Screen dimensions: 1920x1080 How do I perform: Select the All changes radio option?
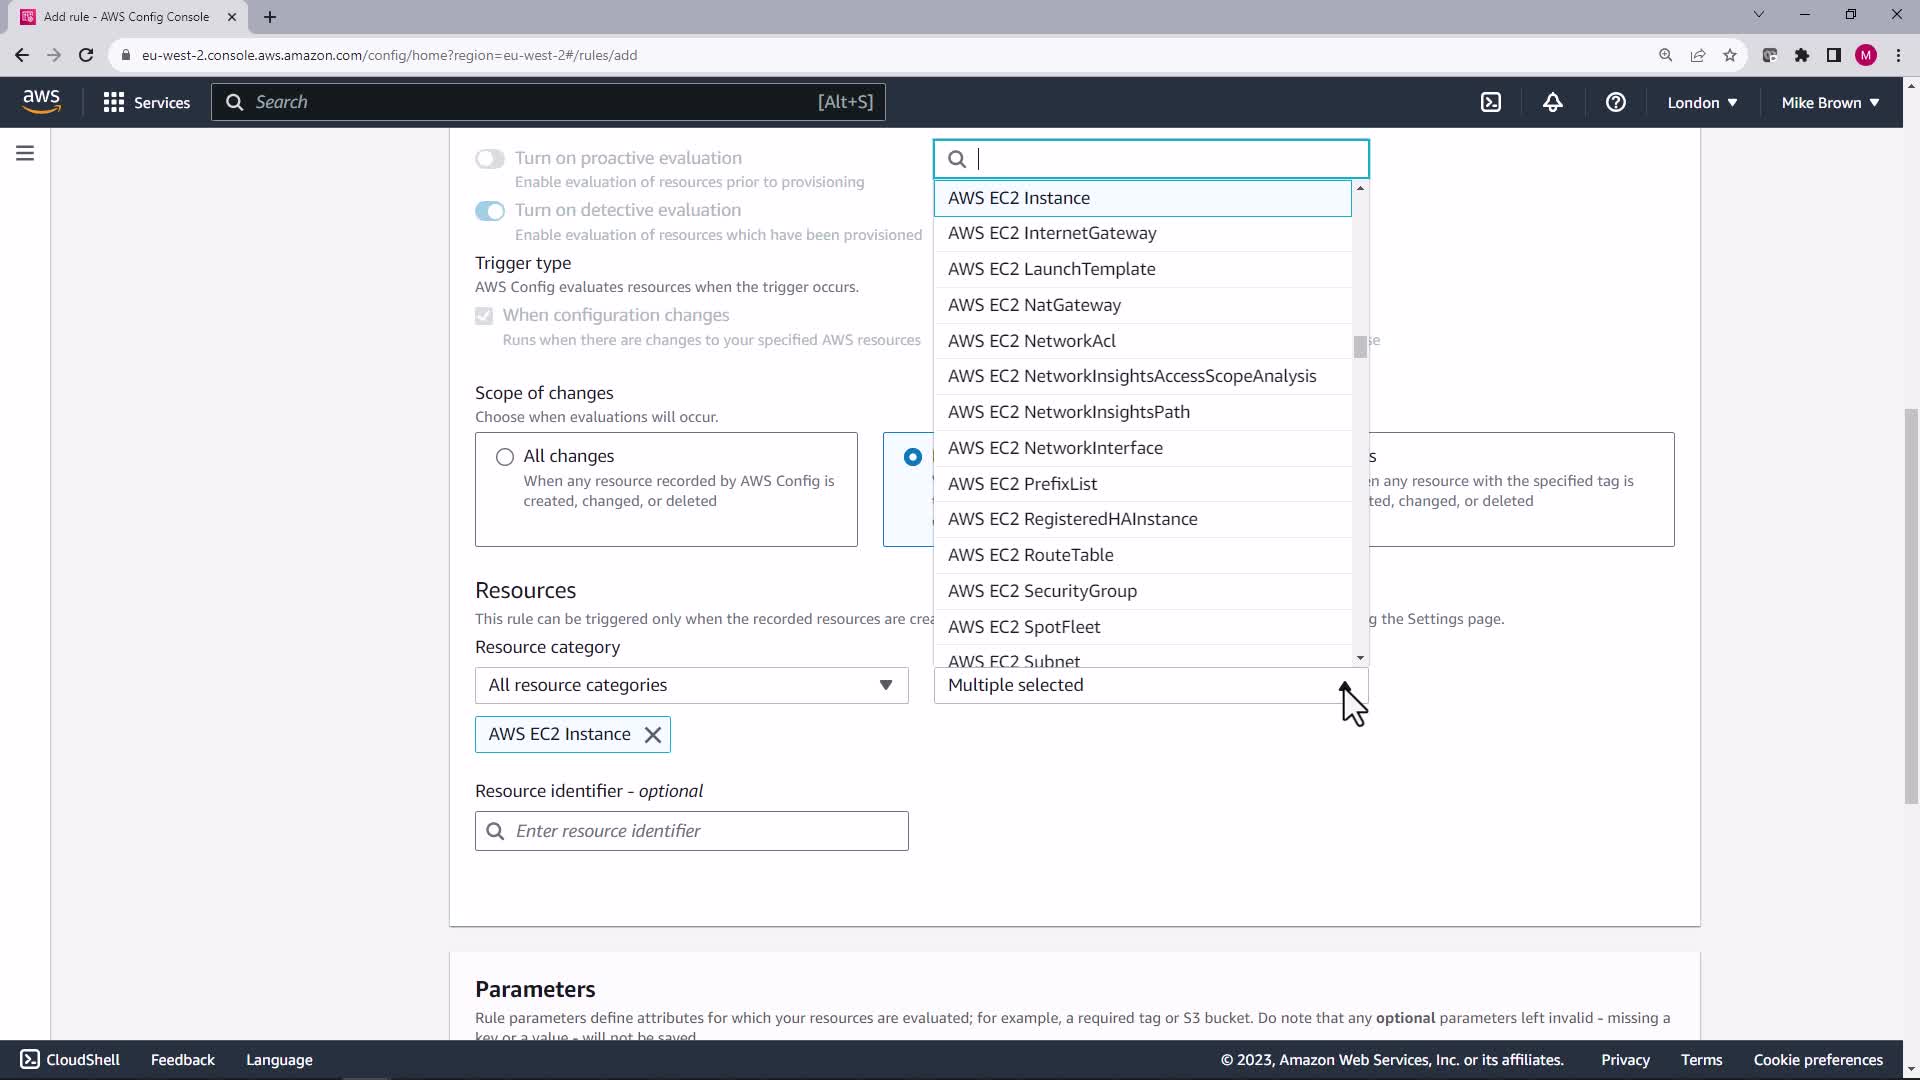[x=505, y=457]
